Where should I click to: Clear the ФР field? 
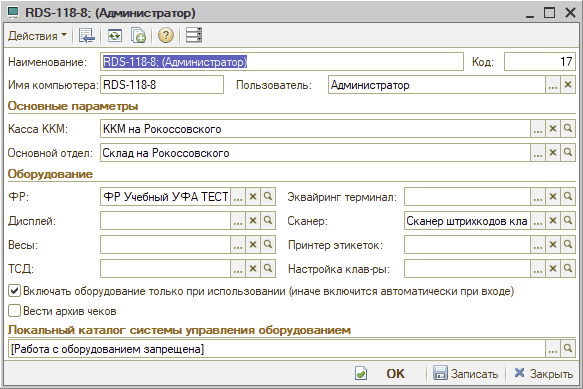click(253, 197)
